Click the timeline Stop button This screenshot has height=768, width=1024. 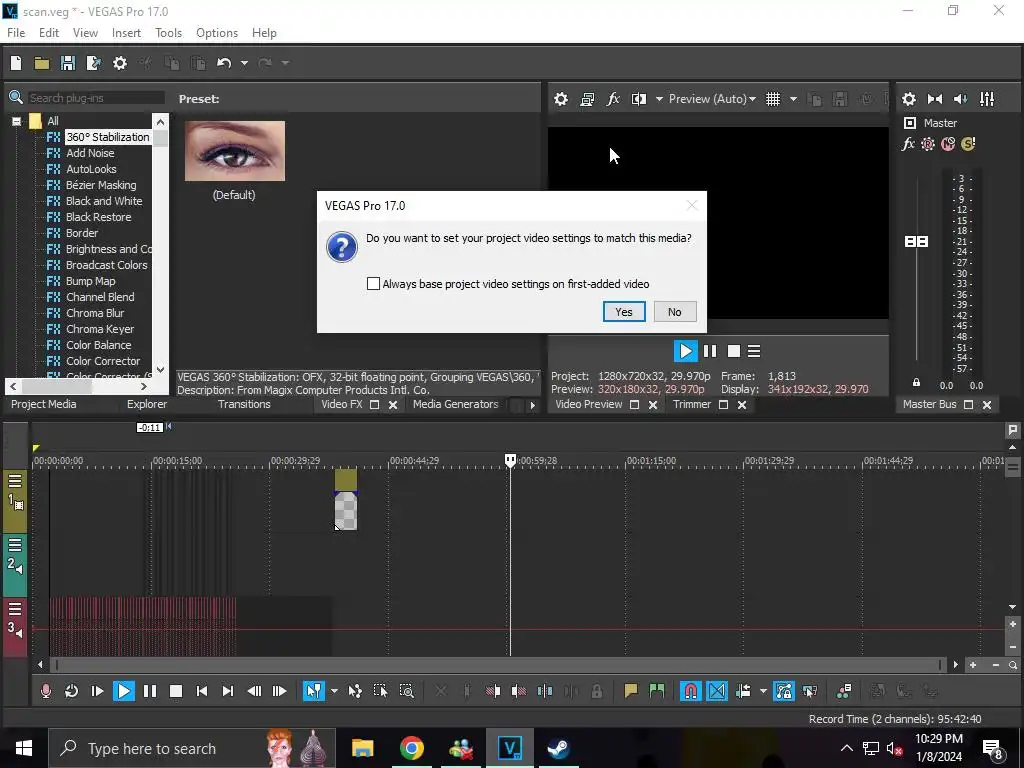[176, 691]
